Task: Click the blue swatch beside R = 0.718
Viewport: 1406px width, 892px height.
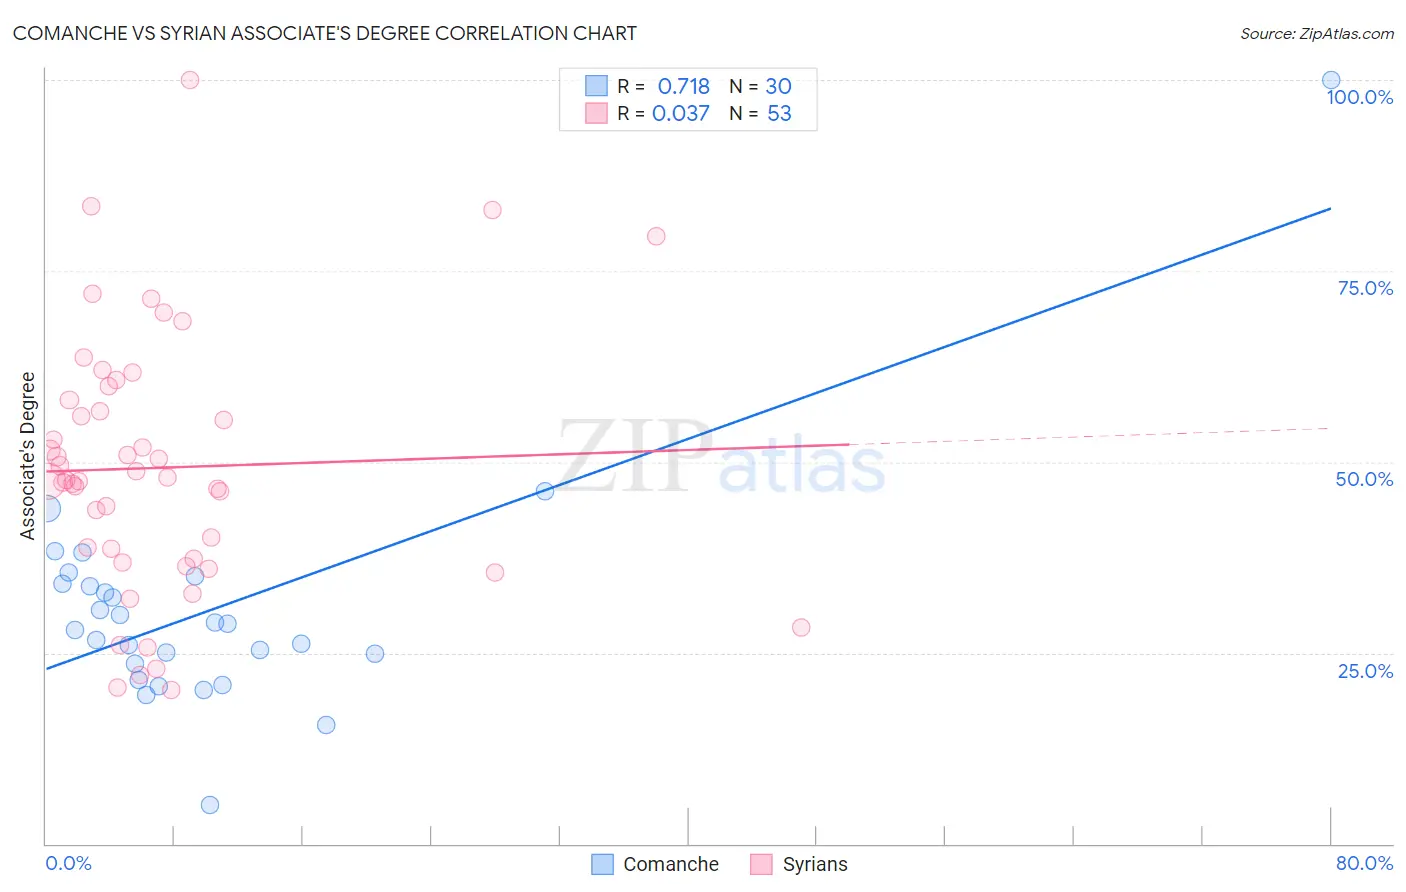Action: point(597,86)
